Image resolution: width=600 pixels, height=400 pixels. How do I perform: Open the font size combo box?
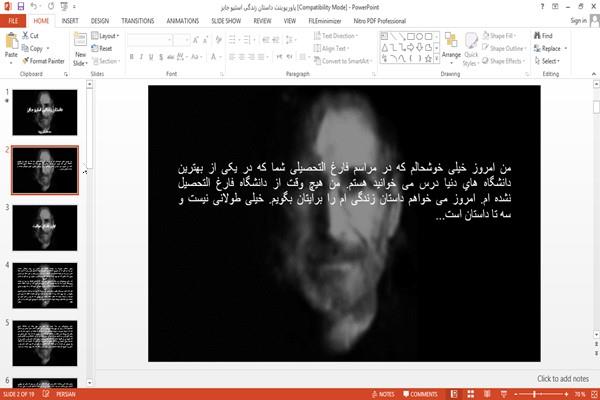coord(181,40)
